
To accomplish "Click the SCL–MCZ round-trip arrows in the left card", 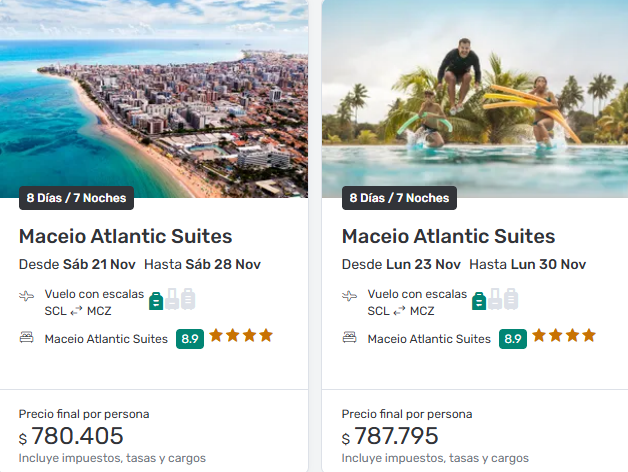I will 76,311.
